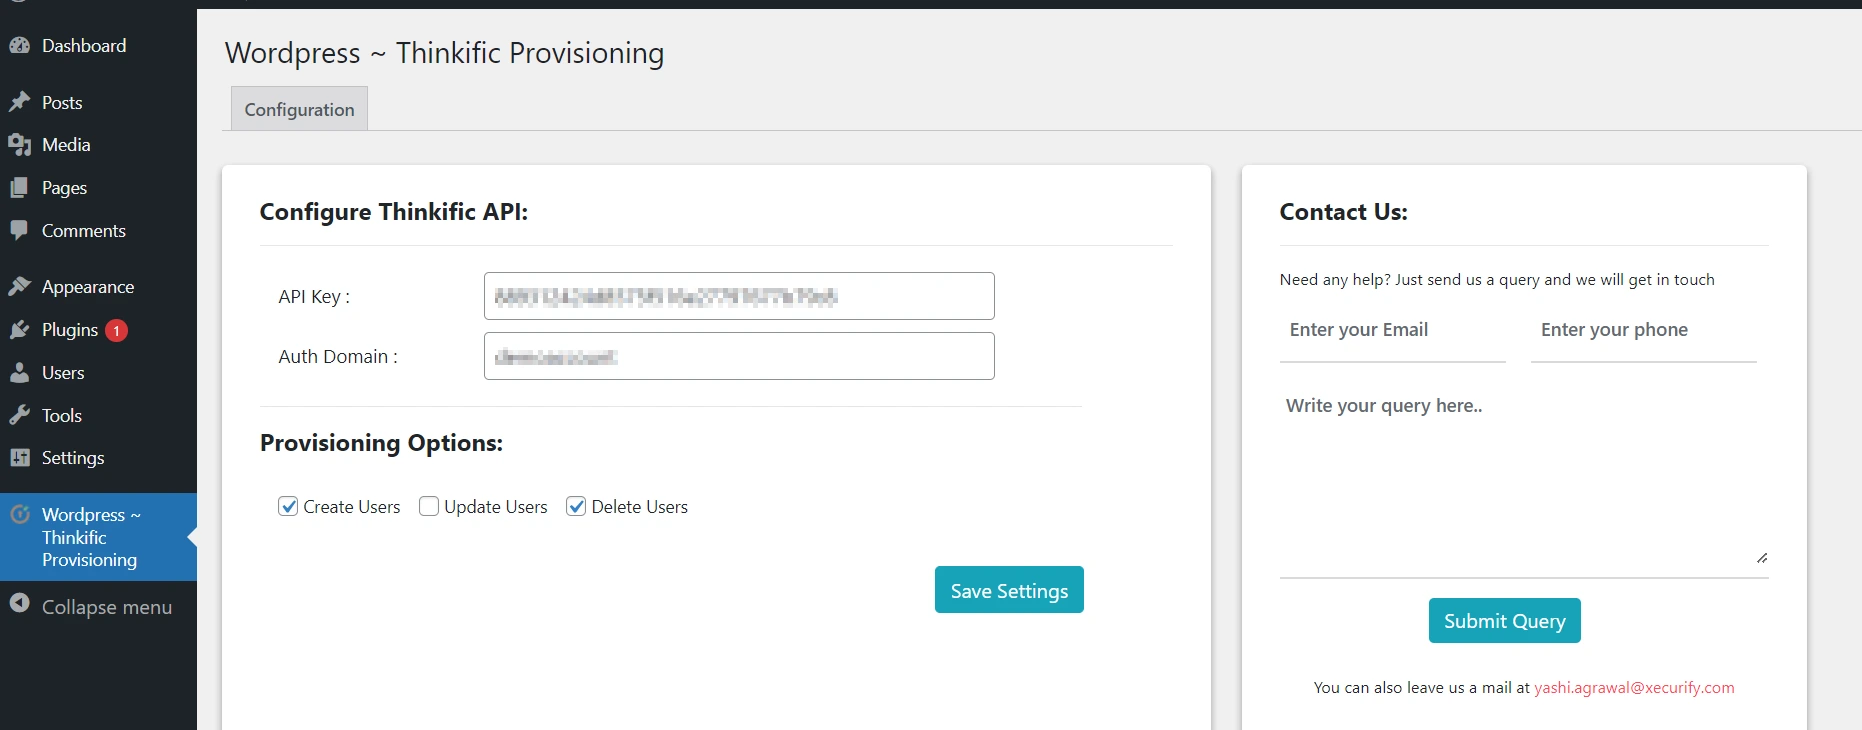The height and width of the screenshot is (730, 1862).
Task: Switch to the Configuration tab
Action: coord(299,109)
